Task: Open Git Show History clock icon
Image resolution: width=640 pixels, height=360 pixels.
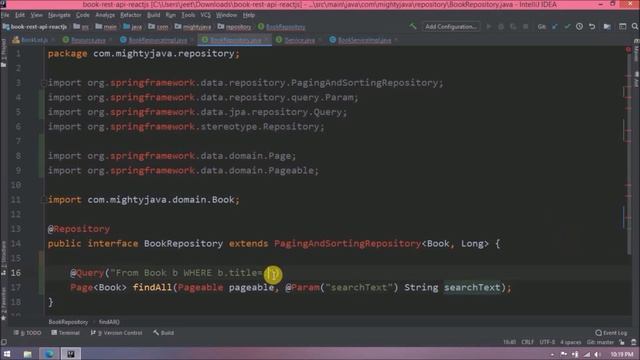Action: pyautogui.click(x=579, y=27)
